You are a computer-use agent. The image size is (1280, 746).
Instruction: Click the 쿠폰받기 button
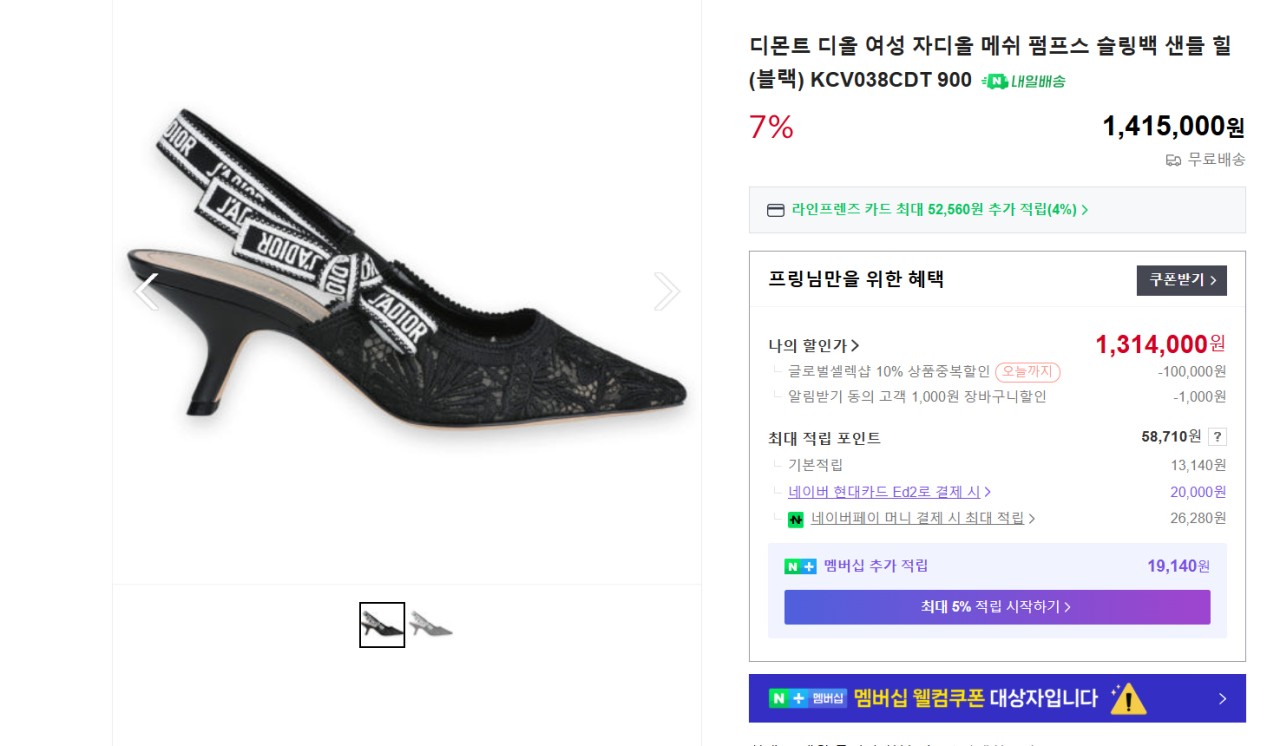[x=1181, y=280]
